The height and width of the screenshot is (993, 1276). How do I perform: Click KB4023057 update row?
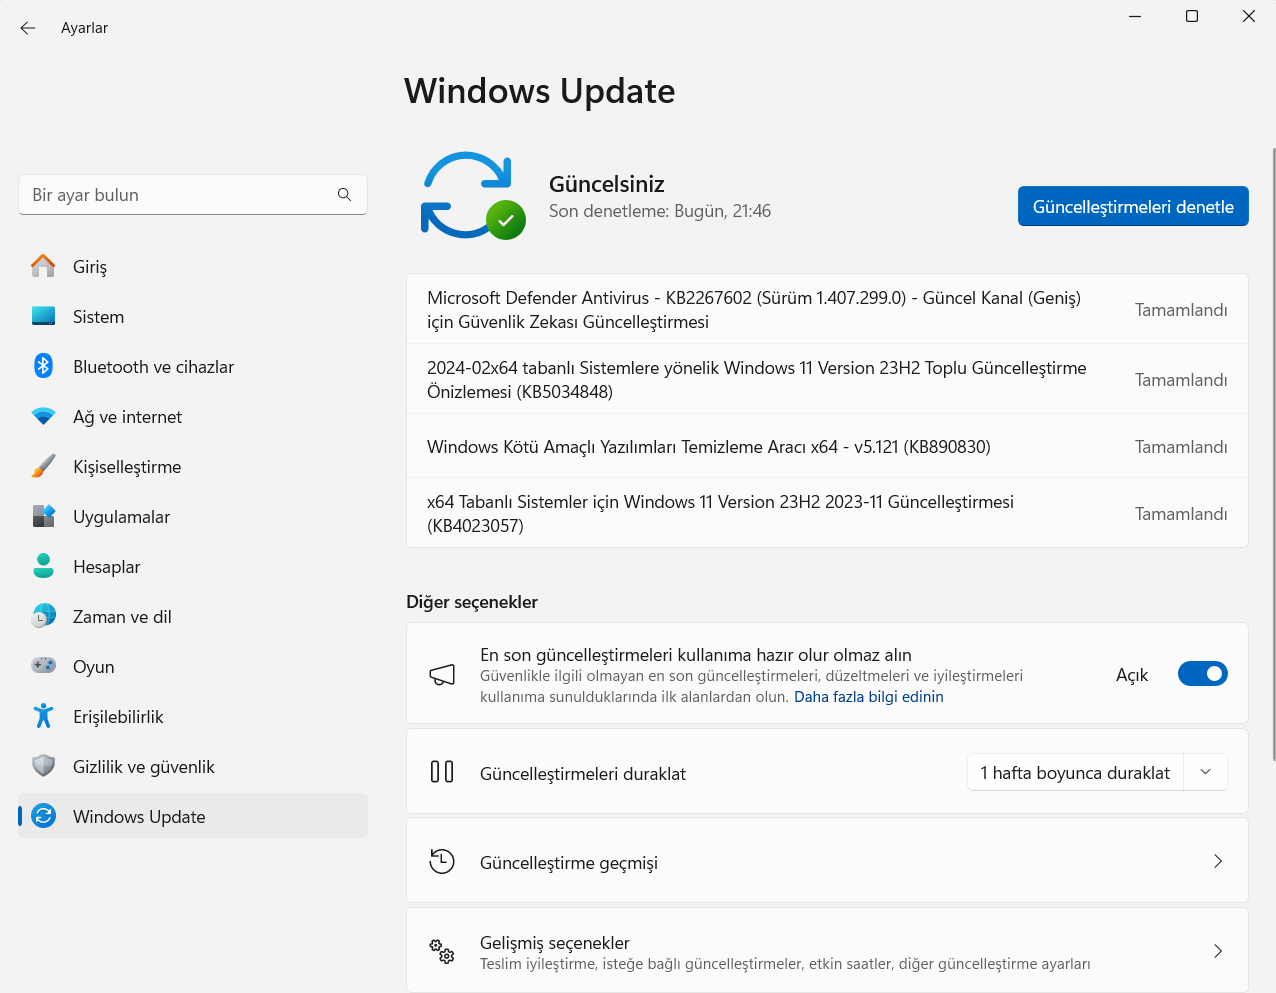[827, 513]
